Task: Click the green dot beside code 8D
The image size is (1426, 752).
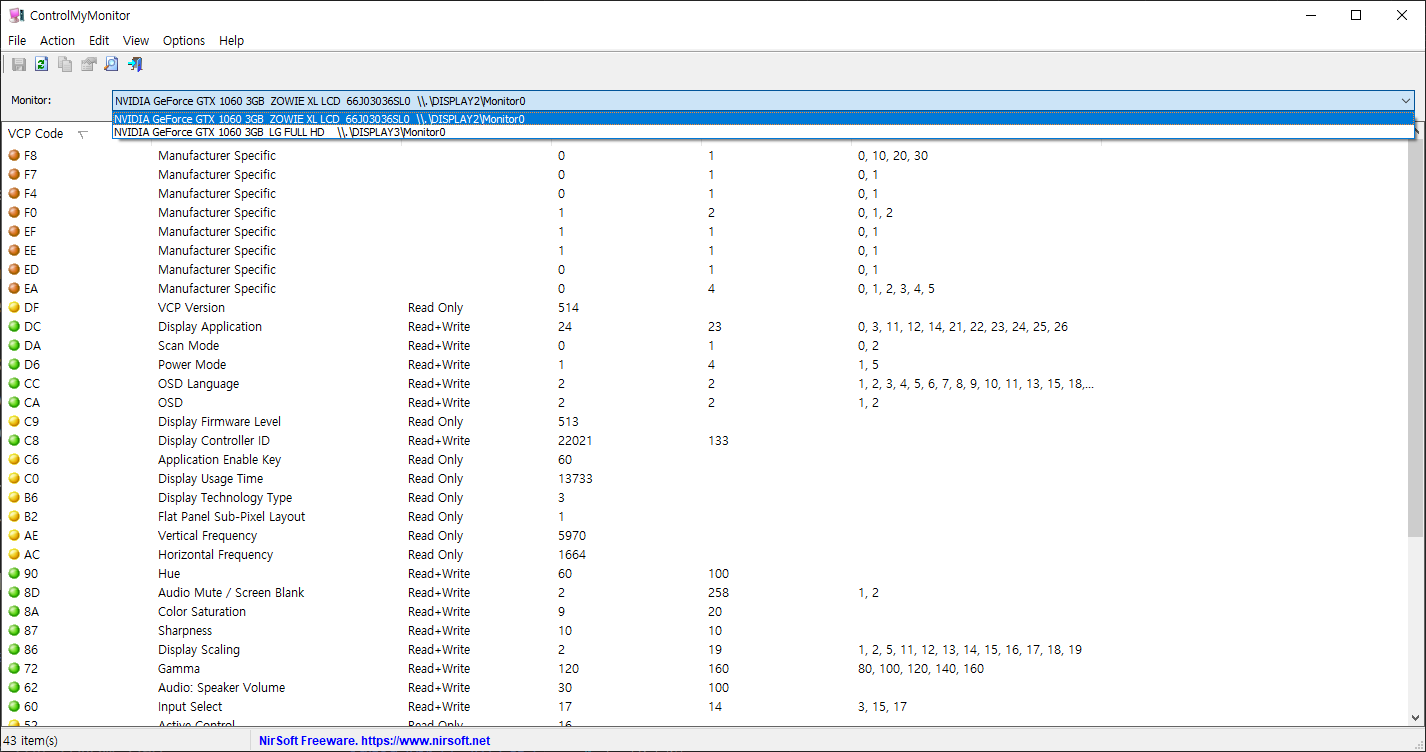Action: click(14, 593)
